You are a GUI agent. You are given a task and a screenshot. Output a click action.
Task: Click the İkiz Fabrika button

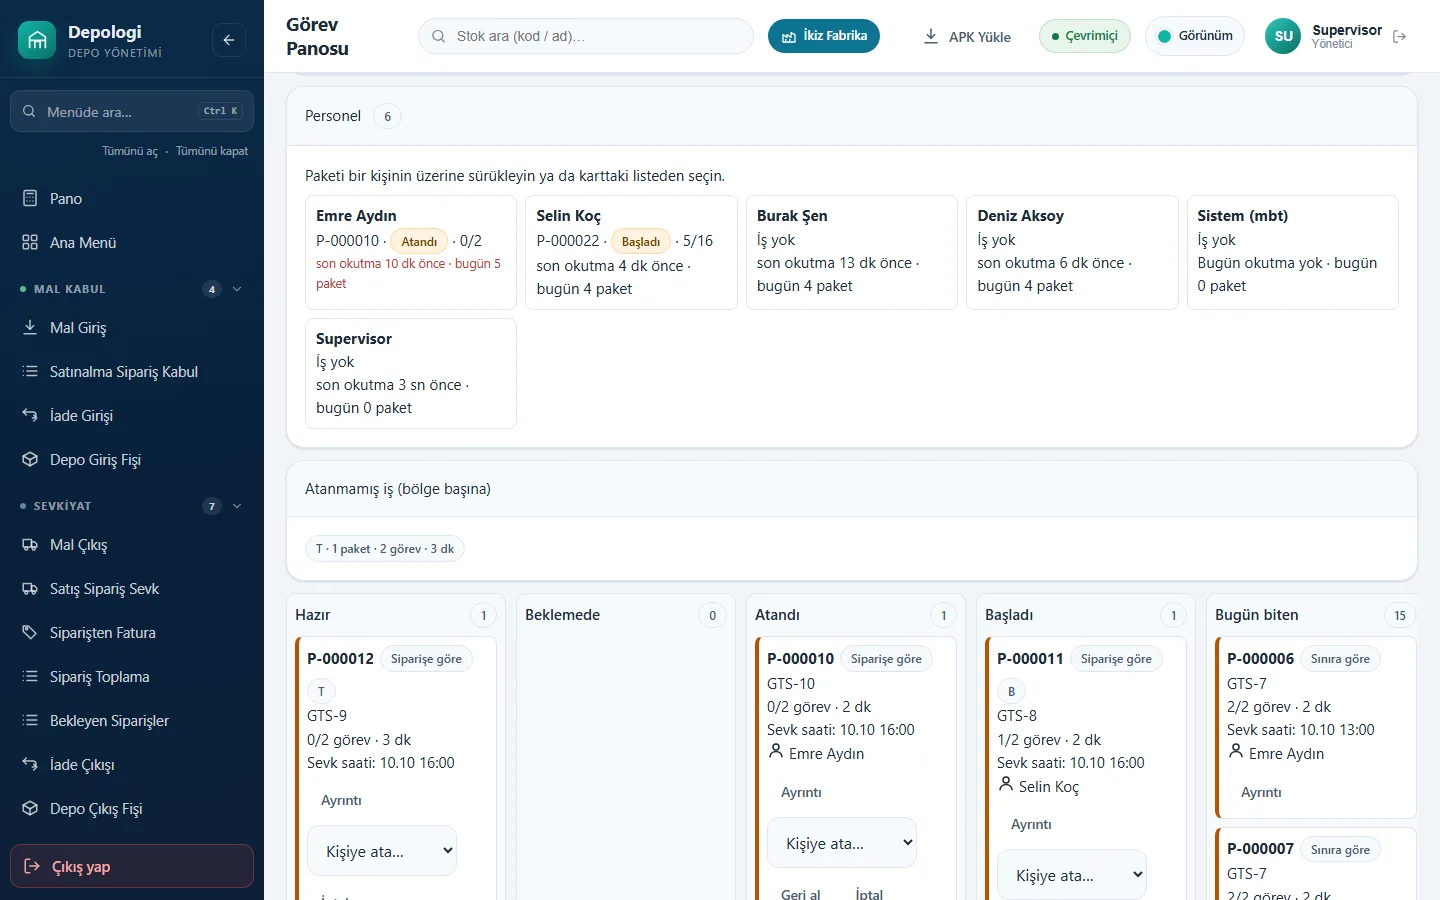click(824, 36)
